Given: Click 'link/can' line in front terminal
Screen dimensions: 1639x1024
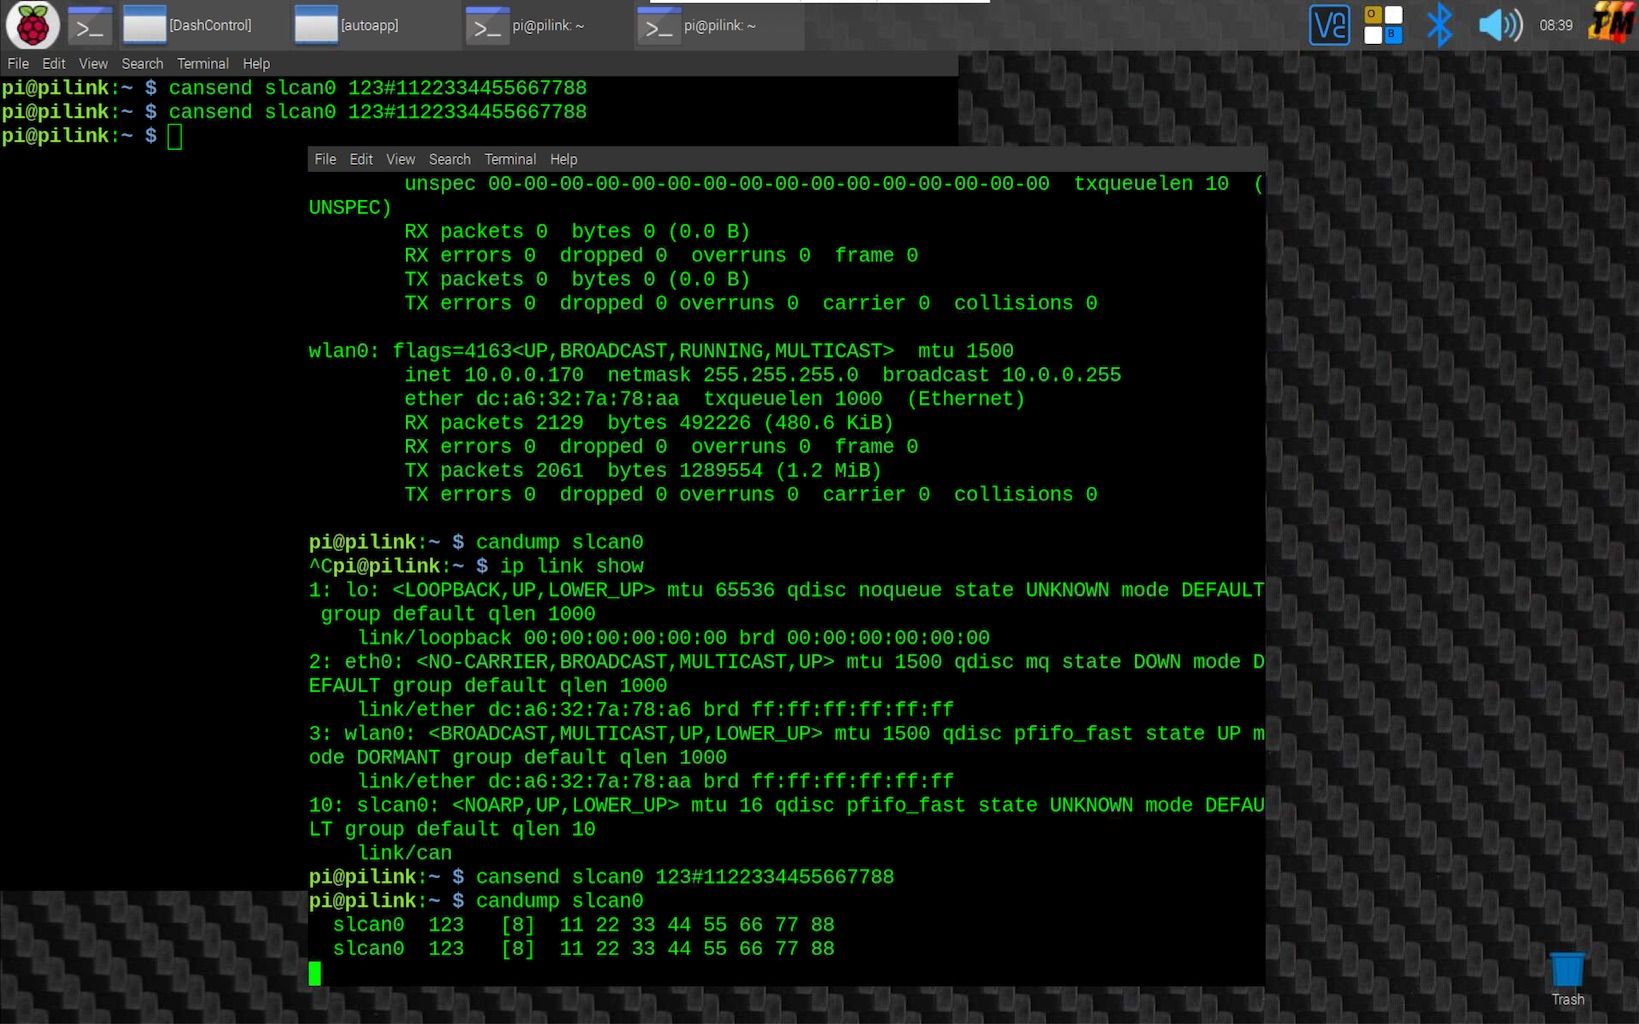Looking at the screenshot, I should click(405, 853).
